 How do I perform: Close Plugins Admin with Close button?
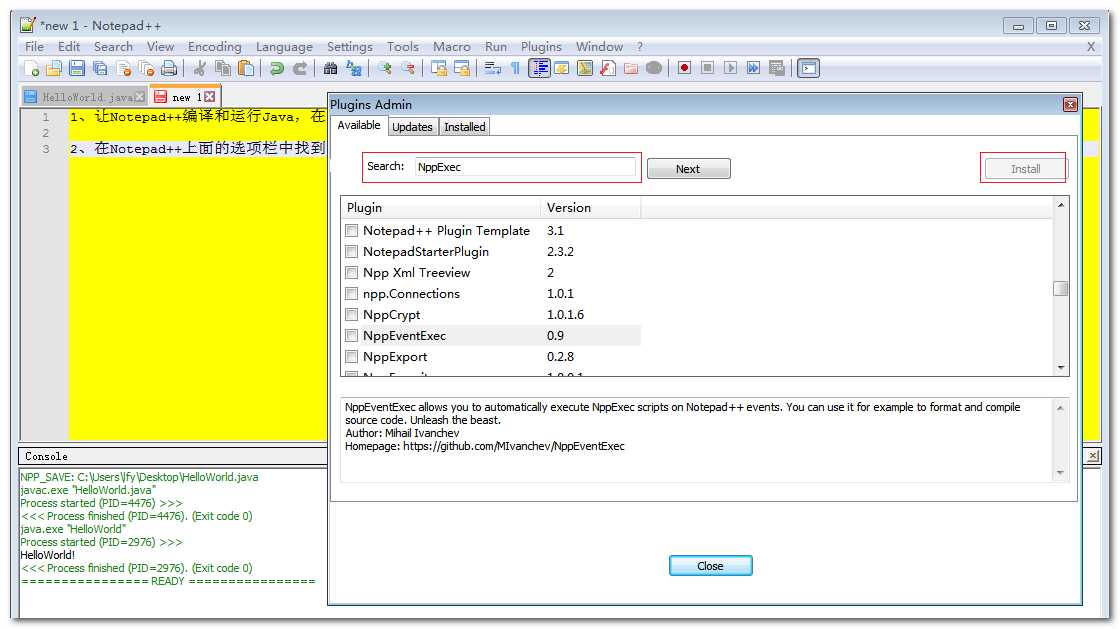click(710, 565)
